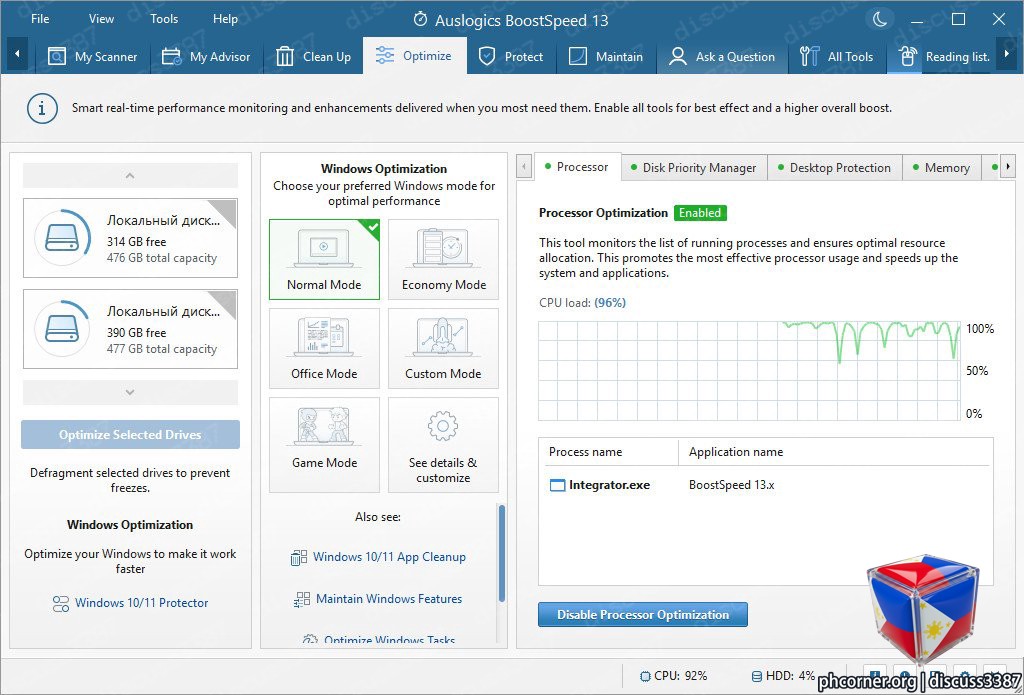Select Game Mode option
Screen dimensions: 1024x695
[x=325, y=445]
